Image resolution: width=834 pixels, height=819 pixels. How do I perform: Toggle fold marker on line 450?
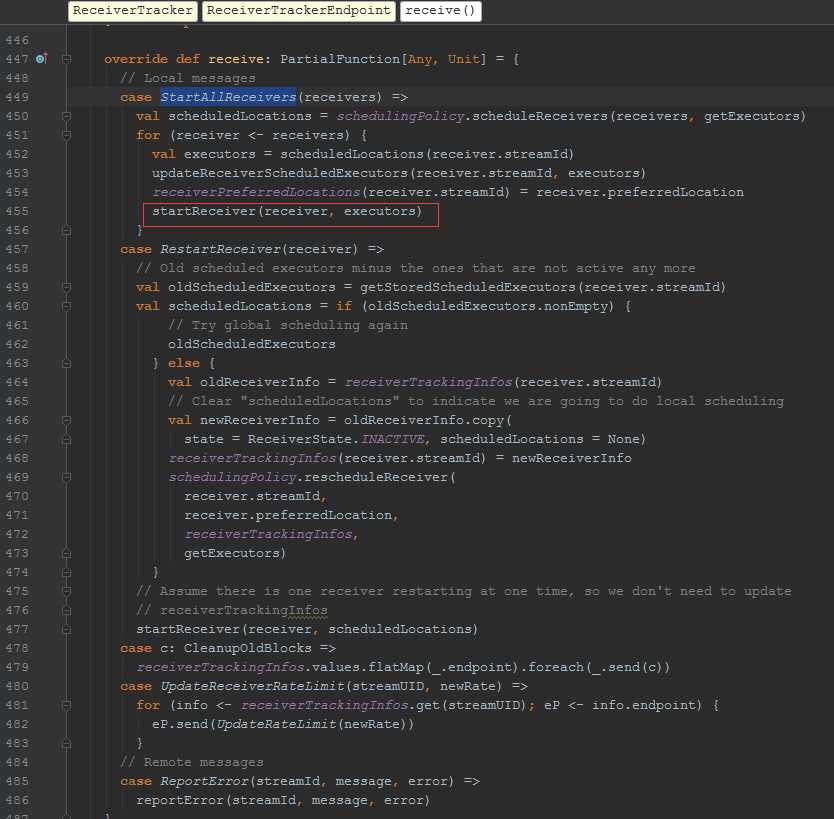tap(66, 116)
